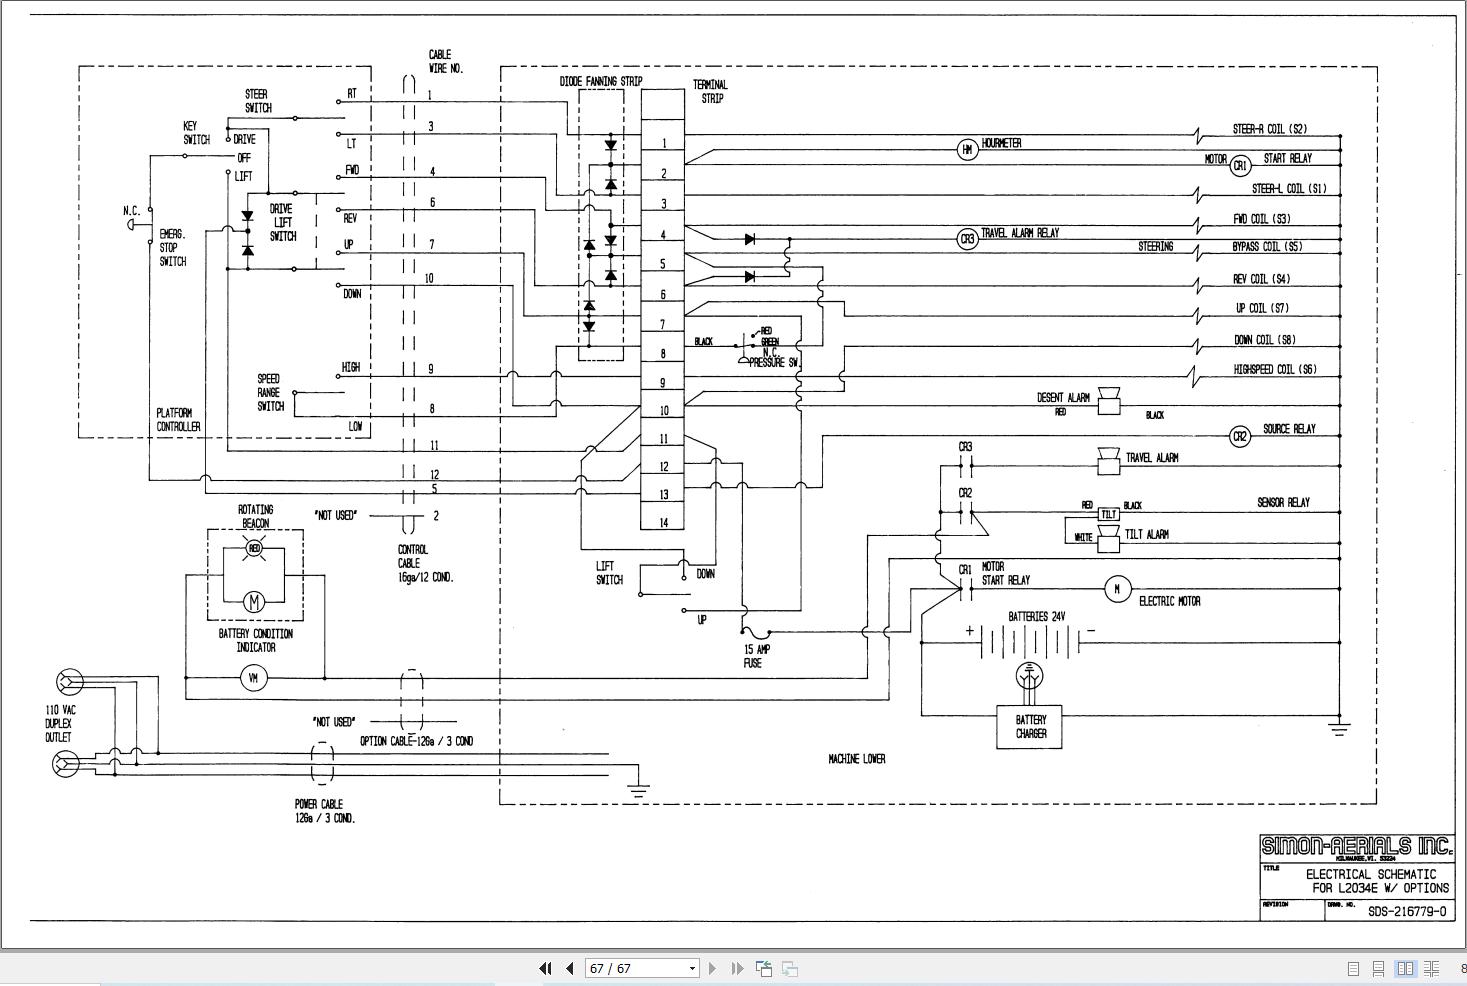Click the BATTERY CONDITION INDICATOR label
Screen dimensions: 1467x986
256,640
